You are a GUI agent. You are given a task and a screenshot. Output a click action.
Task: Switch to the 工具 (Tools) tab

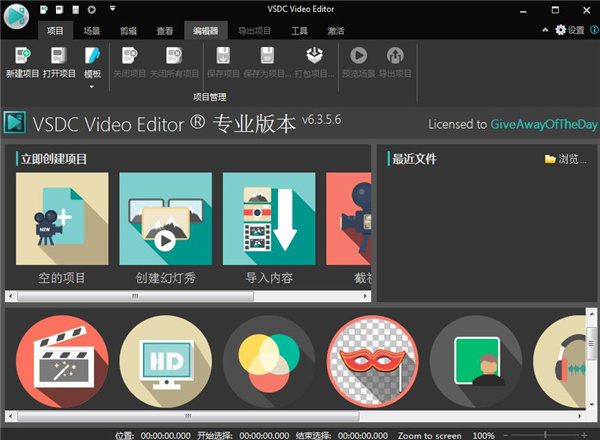point(299,31)
